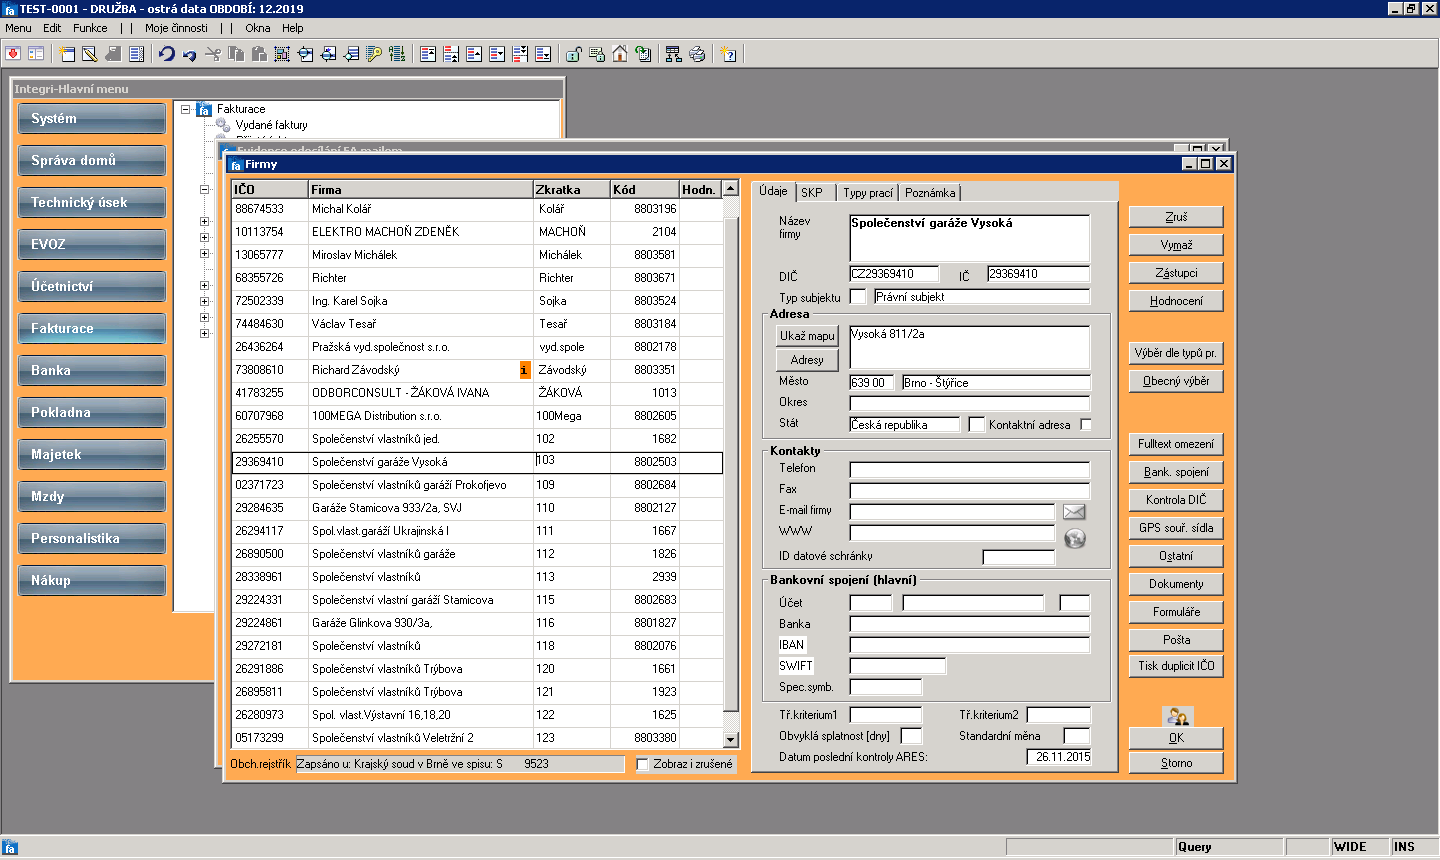Toggle the Typ subjektu checkbox
This screenshot has width=1440, height=860.
[858, 297]
